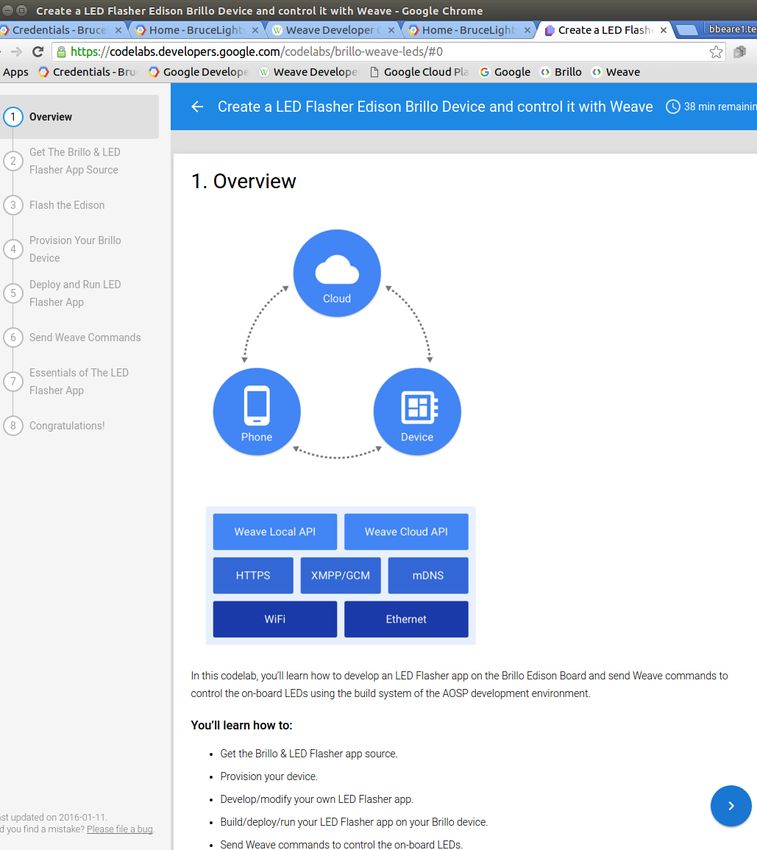Select the Create a LED Flash tab
Viewport: 757px width, 850px height.
604,30
